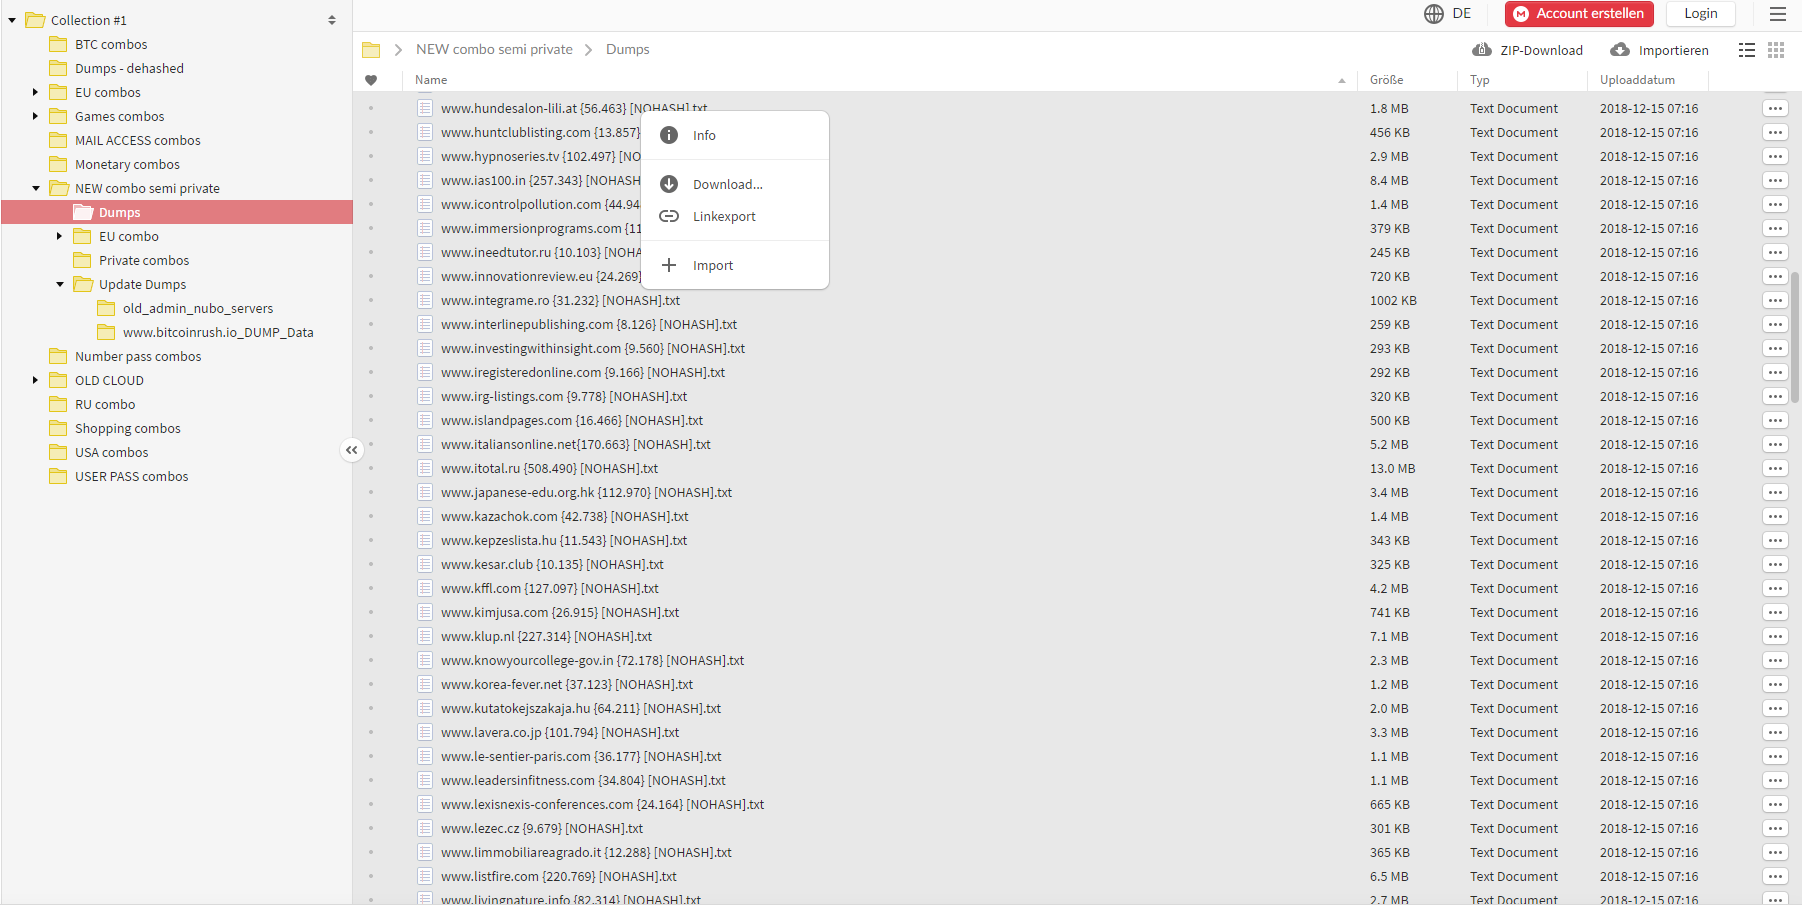Sort files by the Name column header
The height and width of the screenshot is (910, 1802).
(430, 79)
